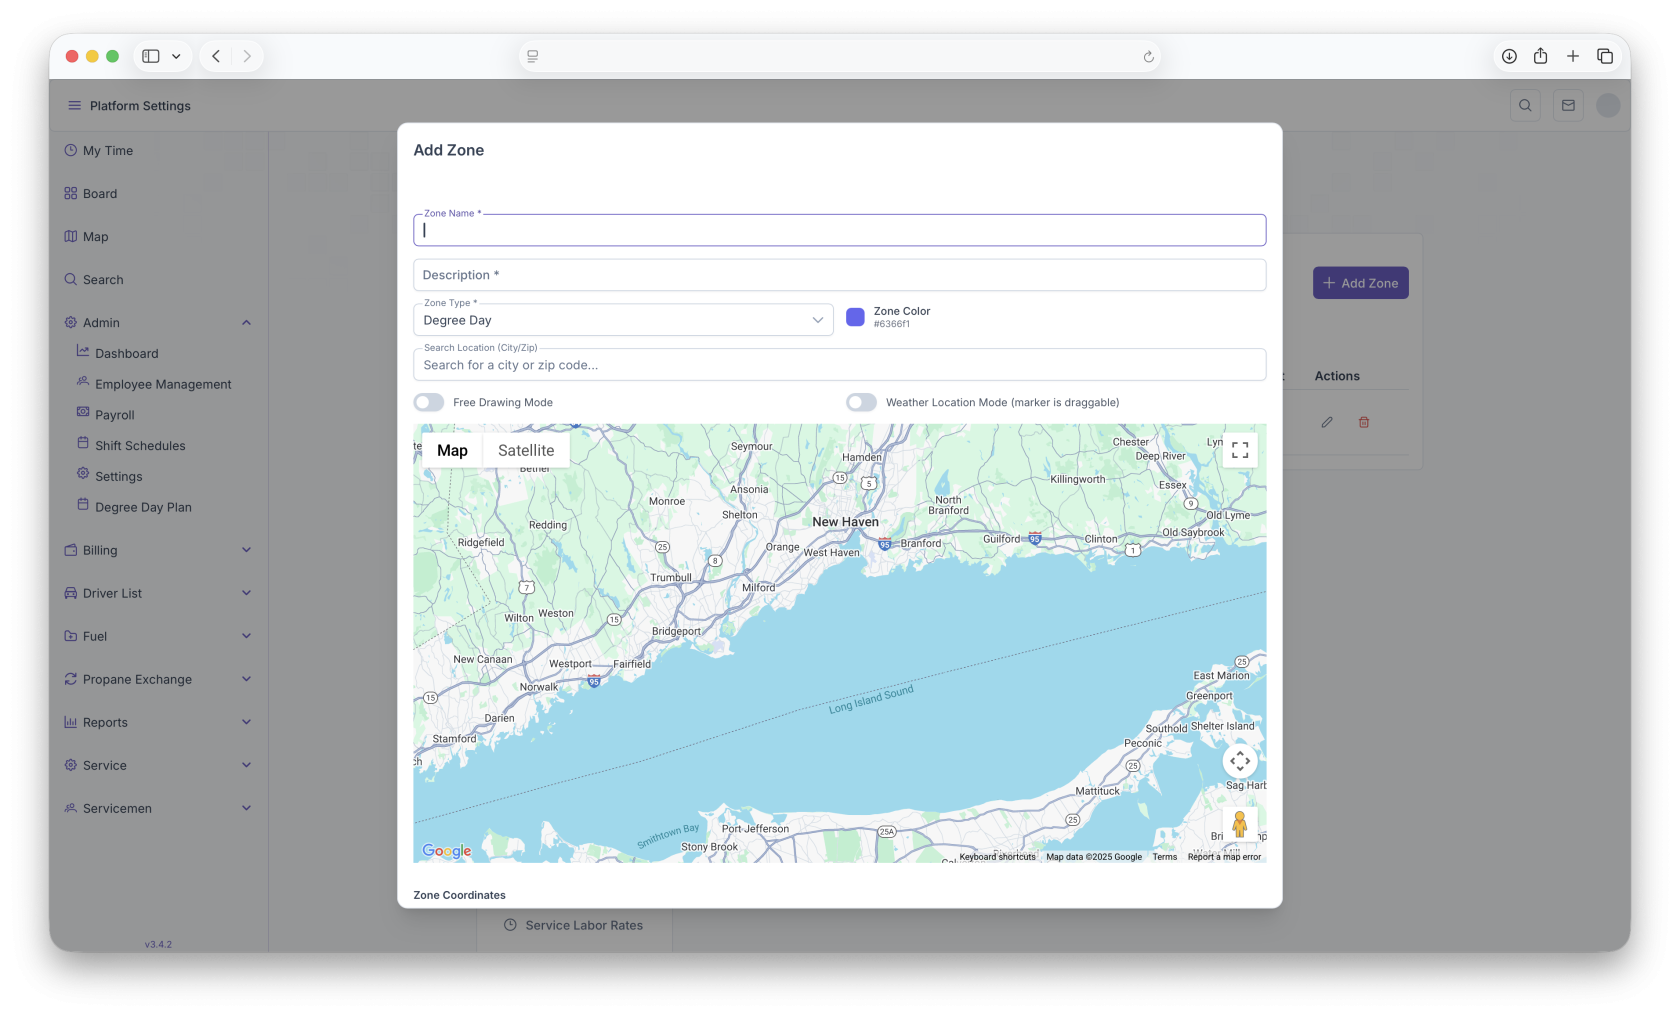1680x1017 pixels.
Task: Open the Google Maps Terms link
Action: tap(1164, 857)
